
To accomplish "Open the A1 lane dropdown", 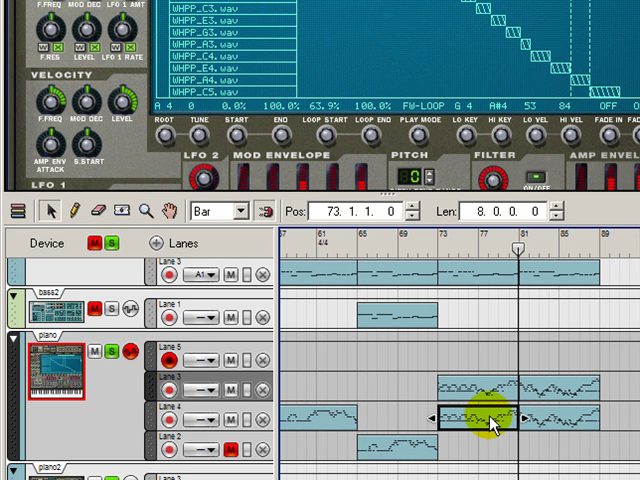I will [x=201, y=275].
